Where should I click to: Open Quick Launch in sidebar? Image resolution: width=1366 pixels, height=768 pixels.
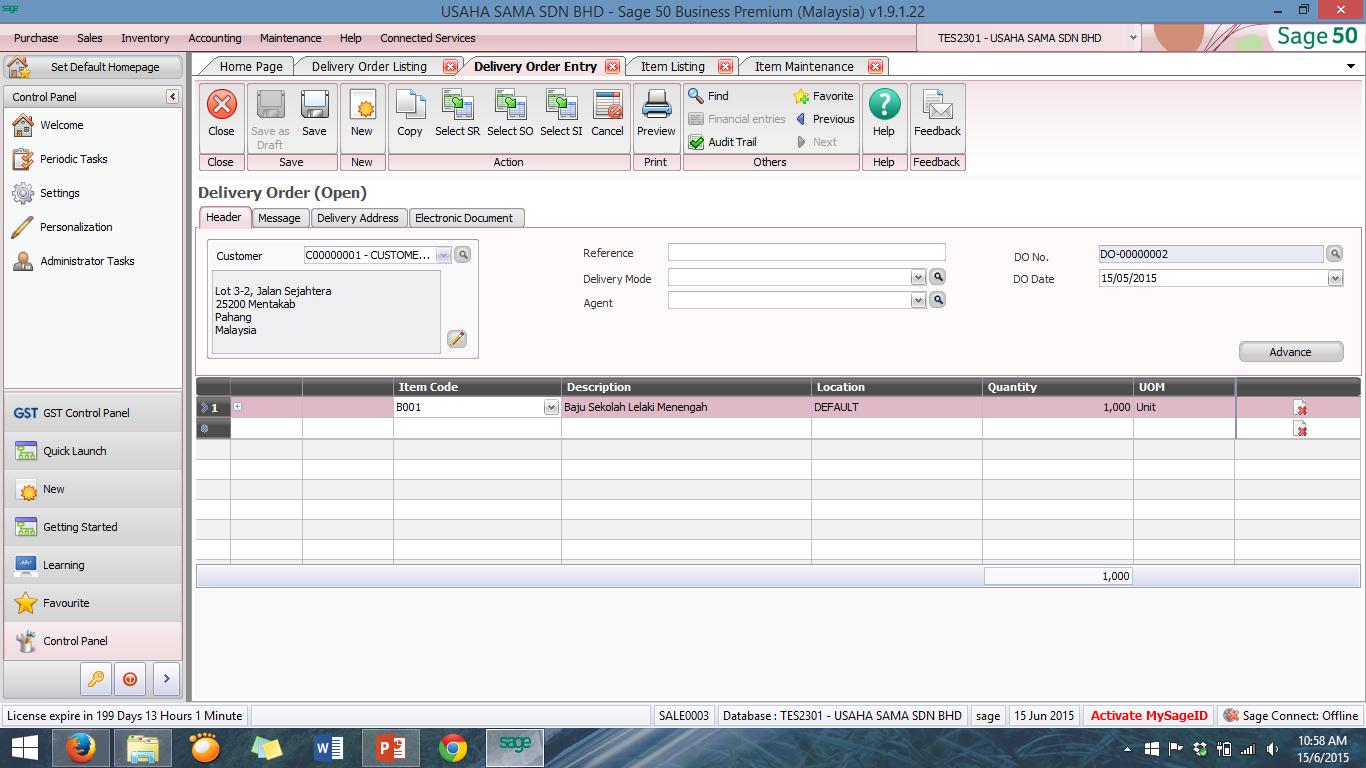click(93, 451)
